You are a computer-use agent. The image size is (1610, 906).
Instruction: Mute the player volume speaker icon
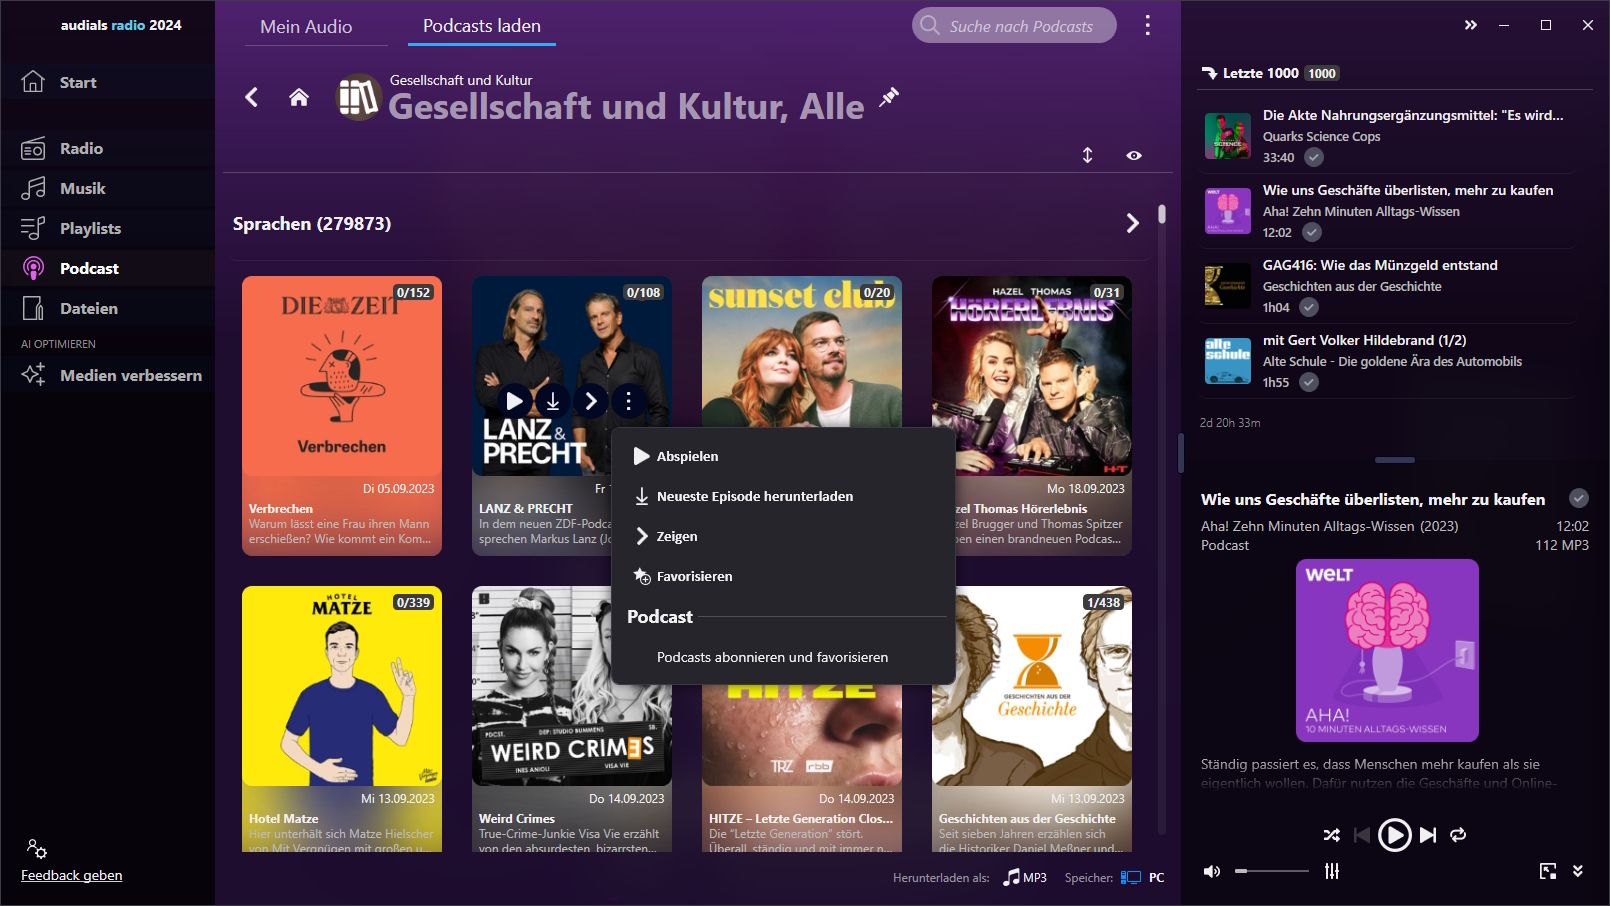[1212, 871]
